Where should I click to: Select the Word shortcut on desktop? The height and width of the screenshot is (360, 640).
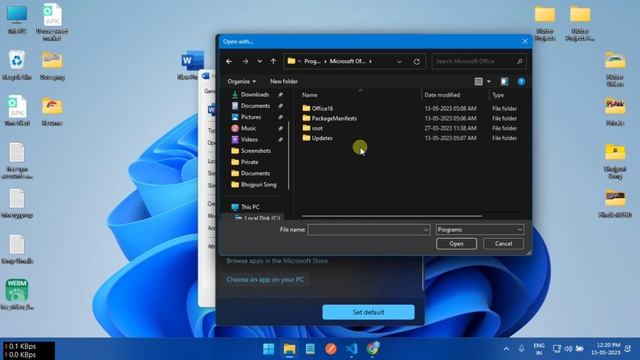pyautogui.click(x=191, y=65)
